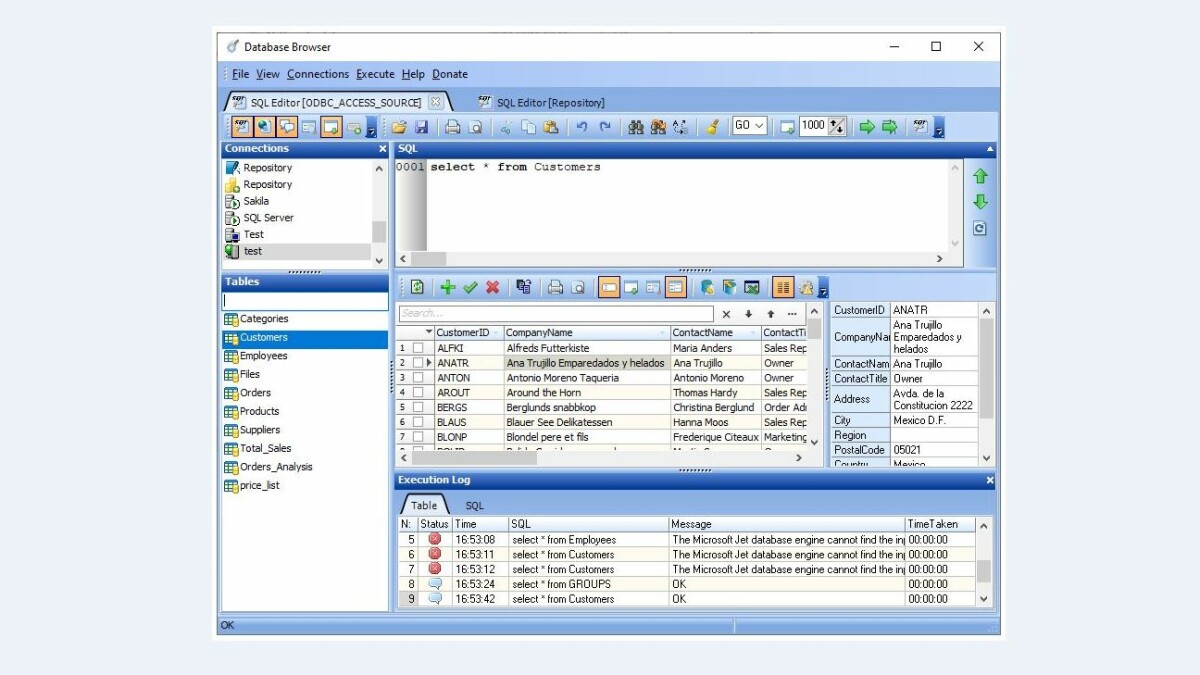This screenshot has height=675, width=1200.
Task: Open the grid column selector dropdown arrow
Action: coord(429,332)
